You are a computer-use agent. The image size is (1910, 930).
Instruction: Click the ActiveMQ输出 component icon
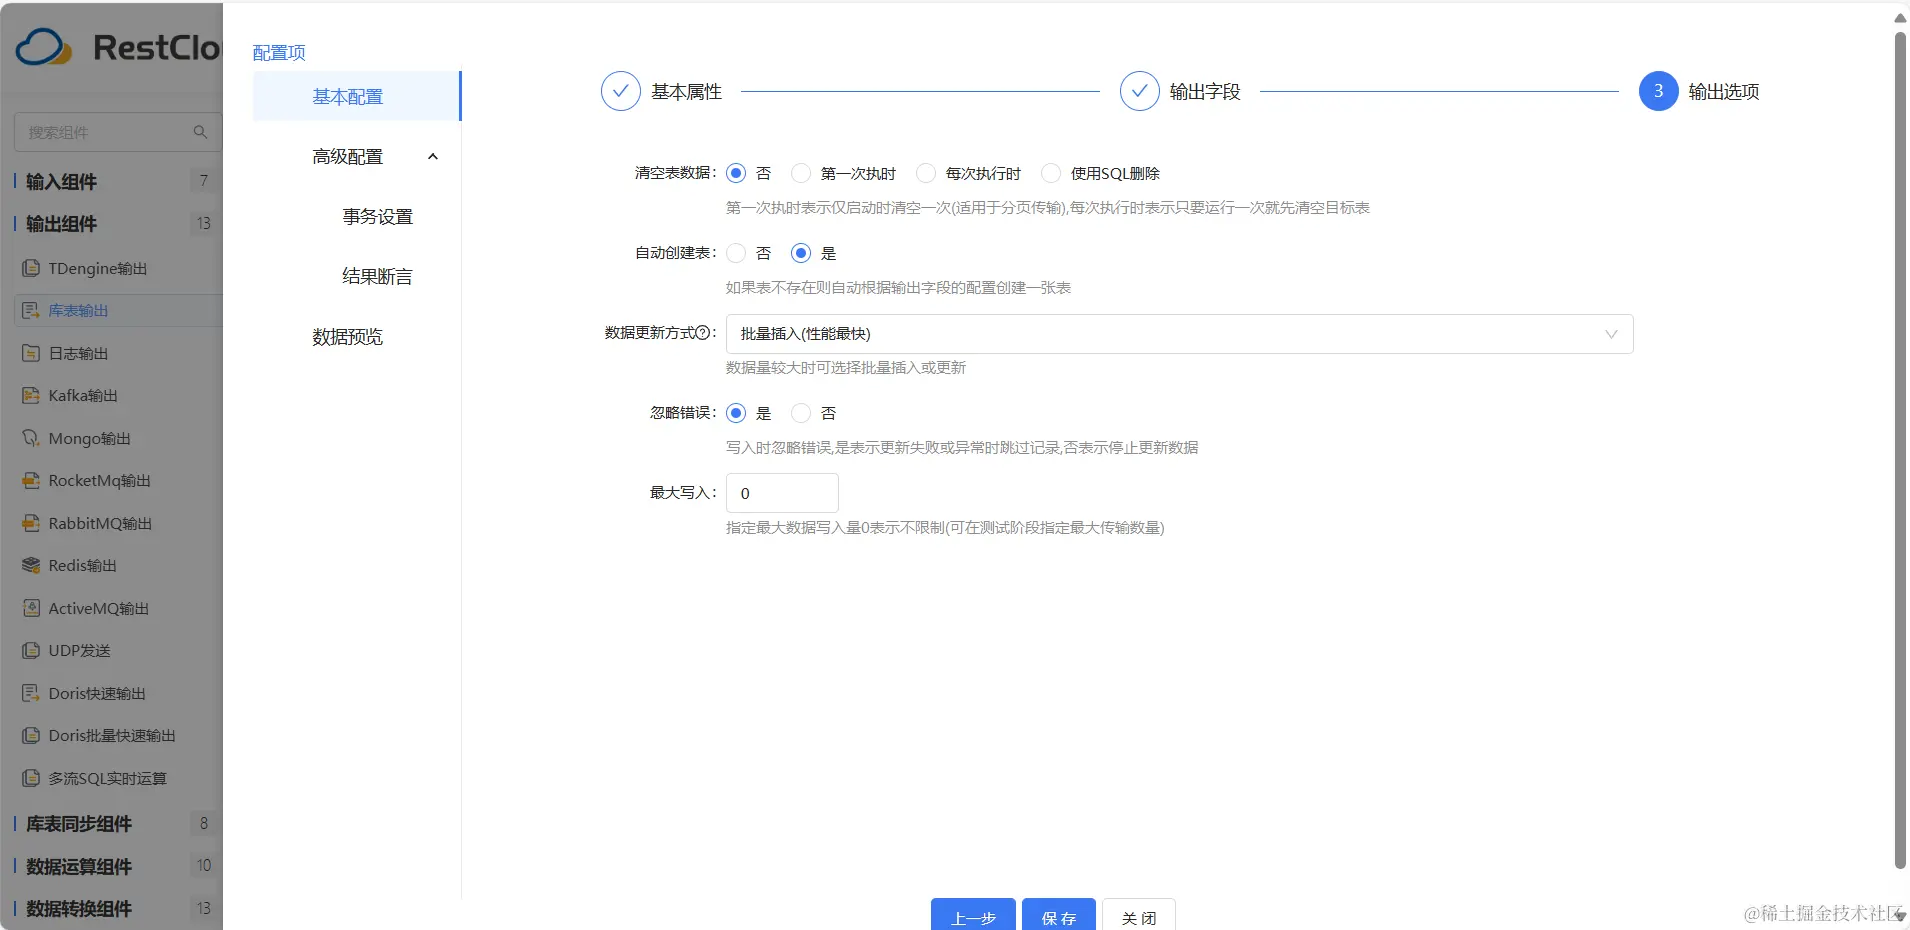[x=31, y=608]
